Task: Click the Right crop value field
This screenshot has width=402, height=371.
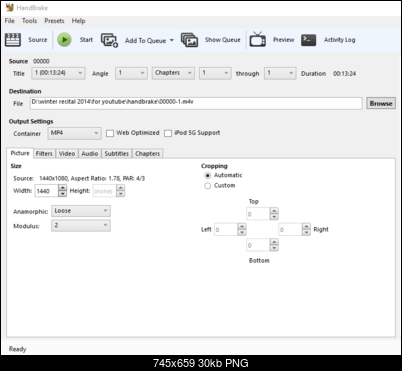Action: click(290, 229)
